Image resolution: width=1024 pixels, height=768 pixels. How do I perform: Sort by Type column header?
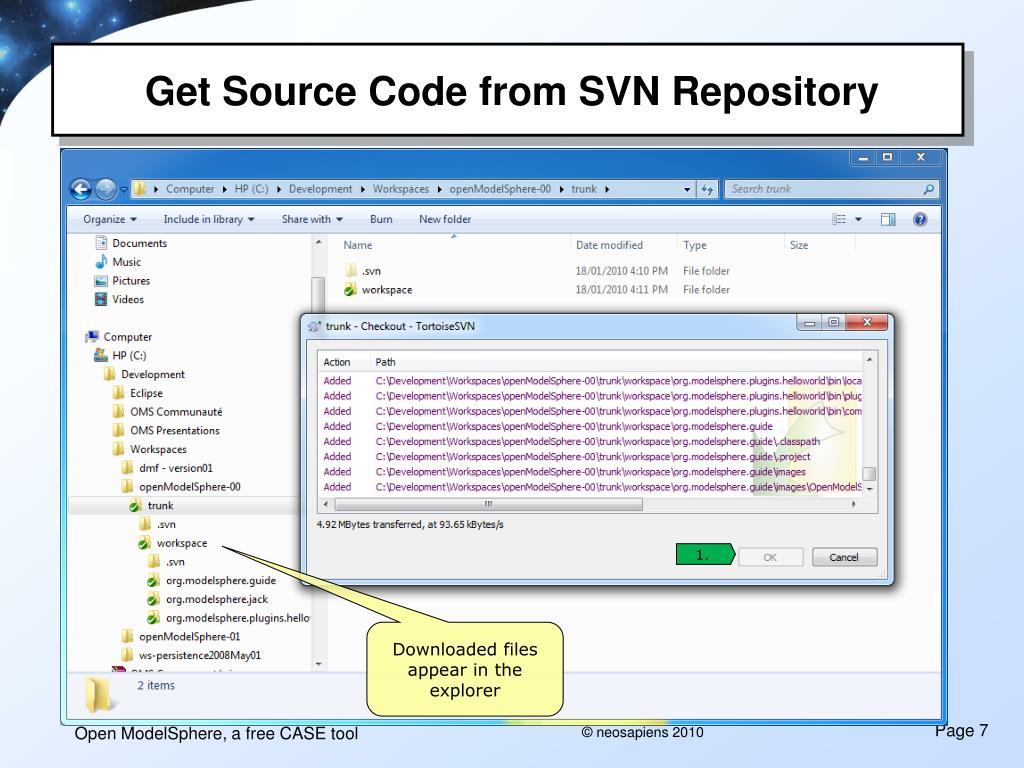coord(695,245)
